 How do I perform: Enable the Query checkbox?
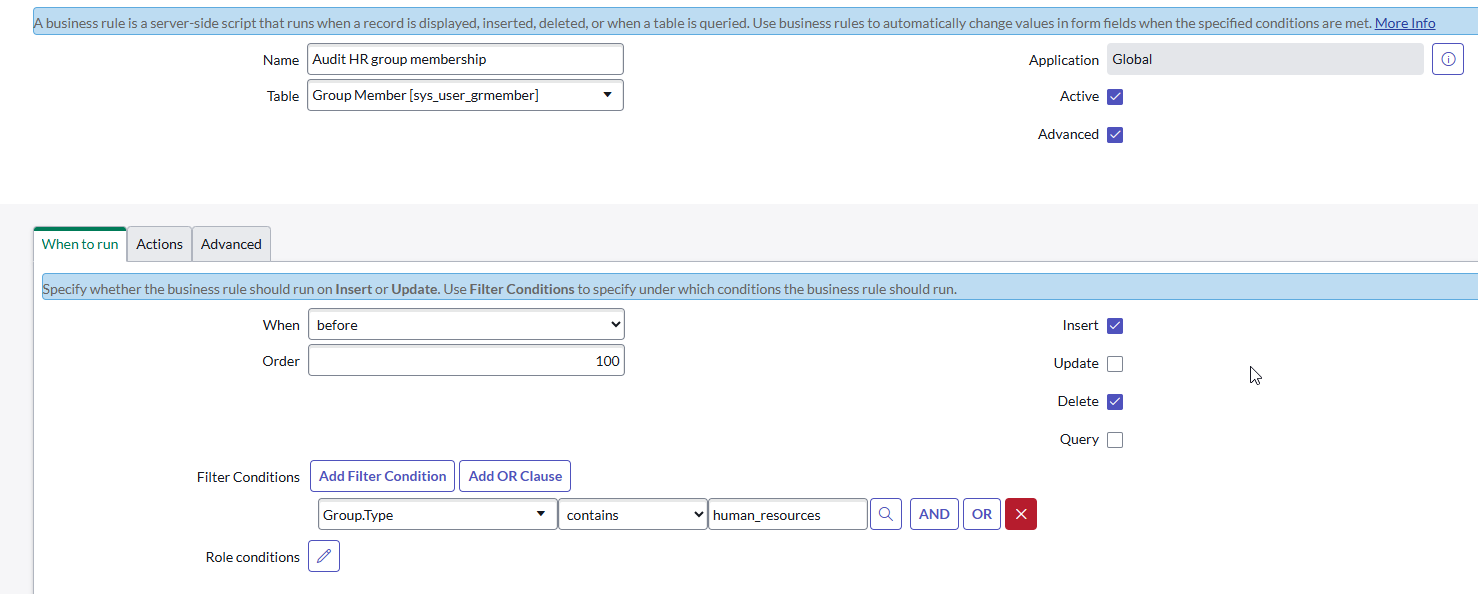[x=1115, y=439]
